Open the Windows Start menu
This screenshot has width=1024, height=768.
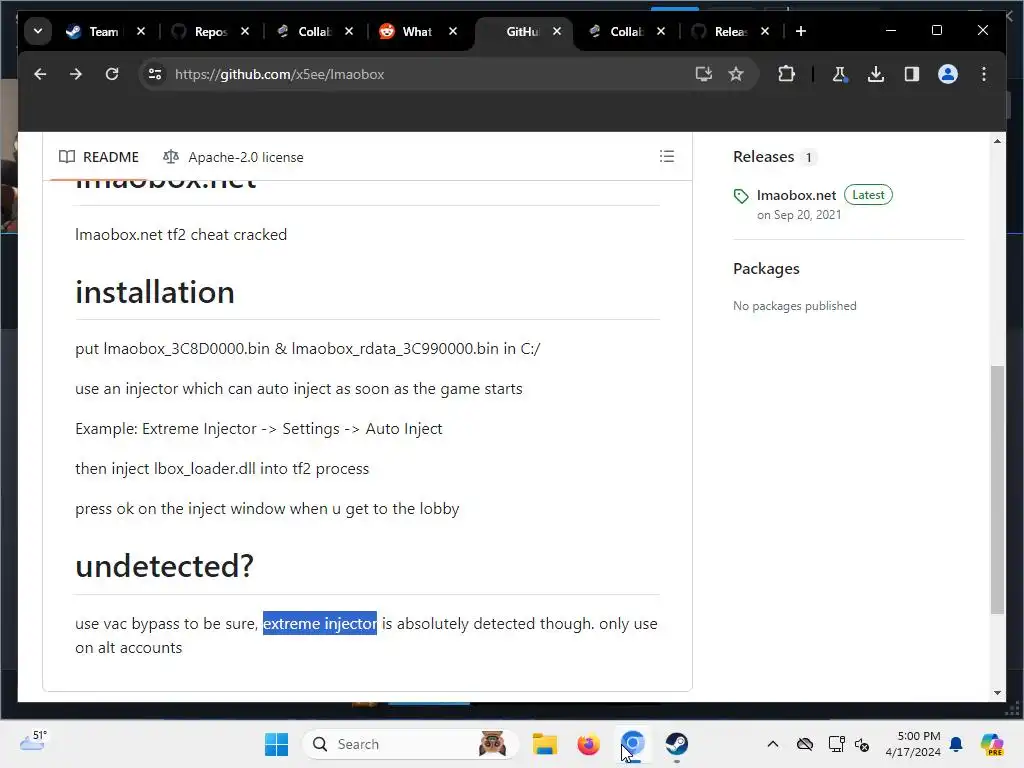tap(276, 744)
